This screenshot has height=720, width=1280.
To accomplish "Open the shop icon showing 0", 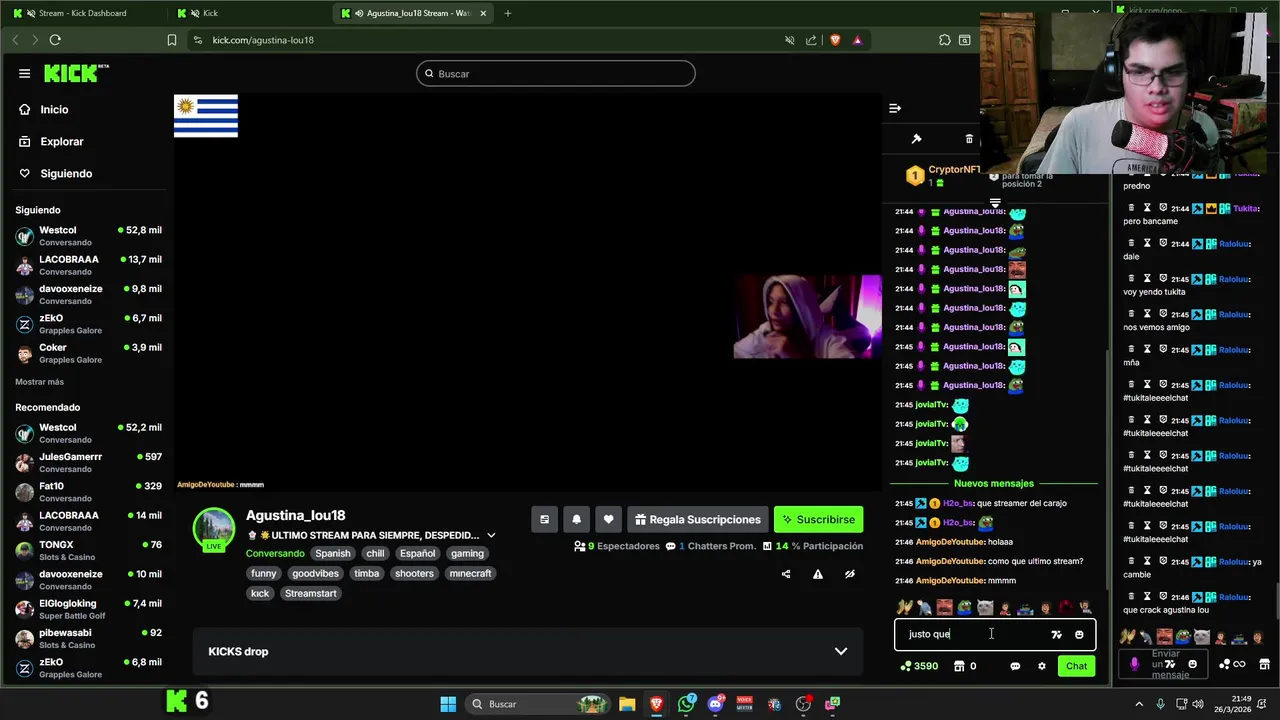I will click(x=965, y=666).
